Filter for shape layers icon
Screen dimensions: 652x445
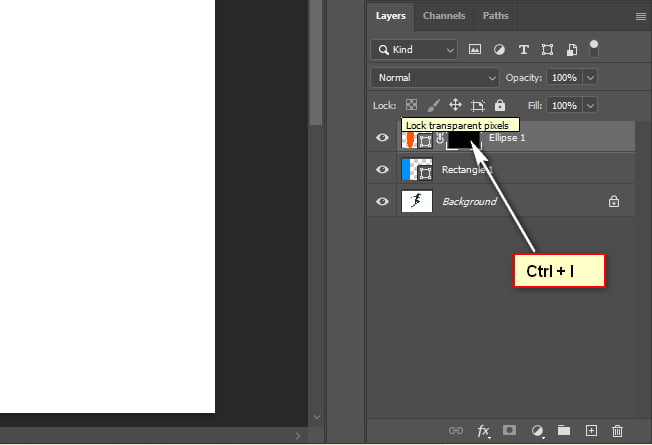click(x=547, y=50)
